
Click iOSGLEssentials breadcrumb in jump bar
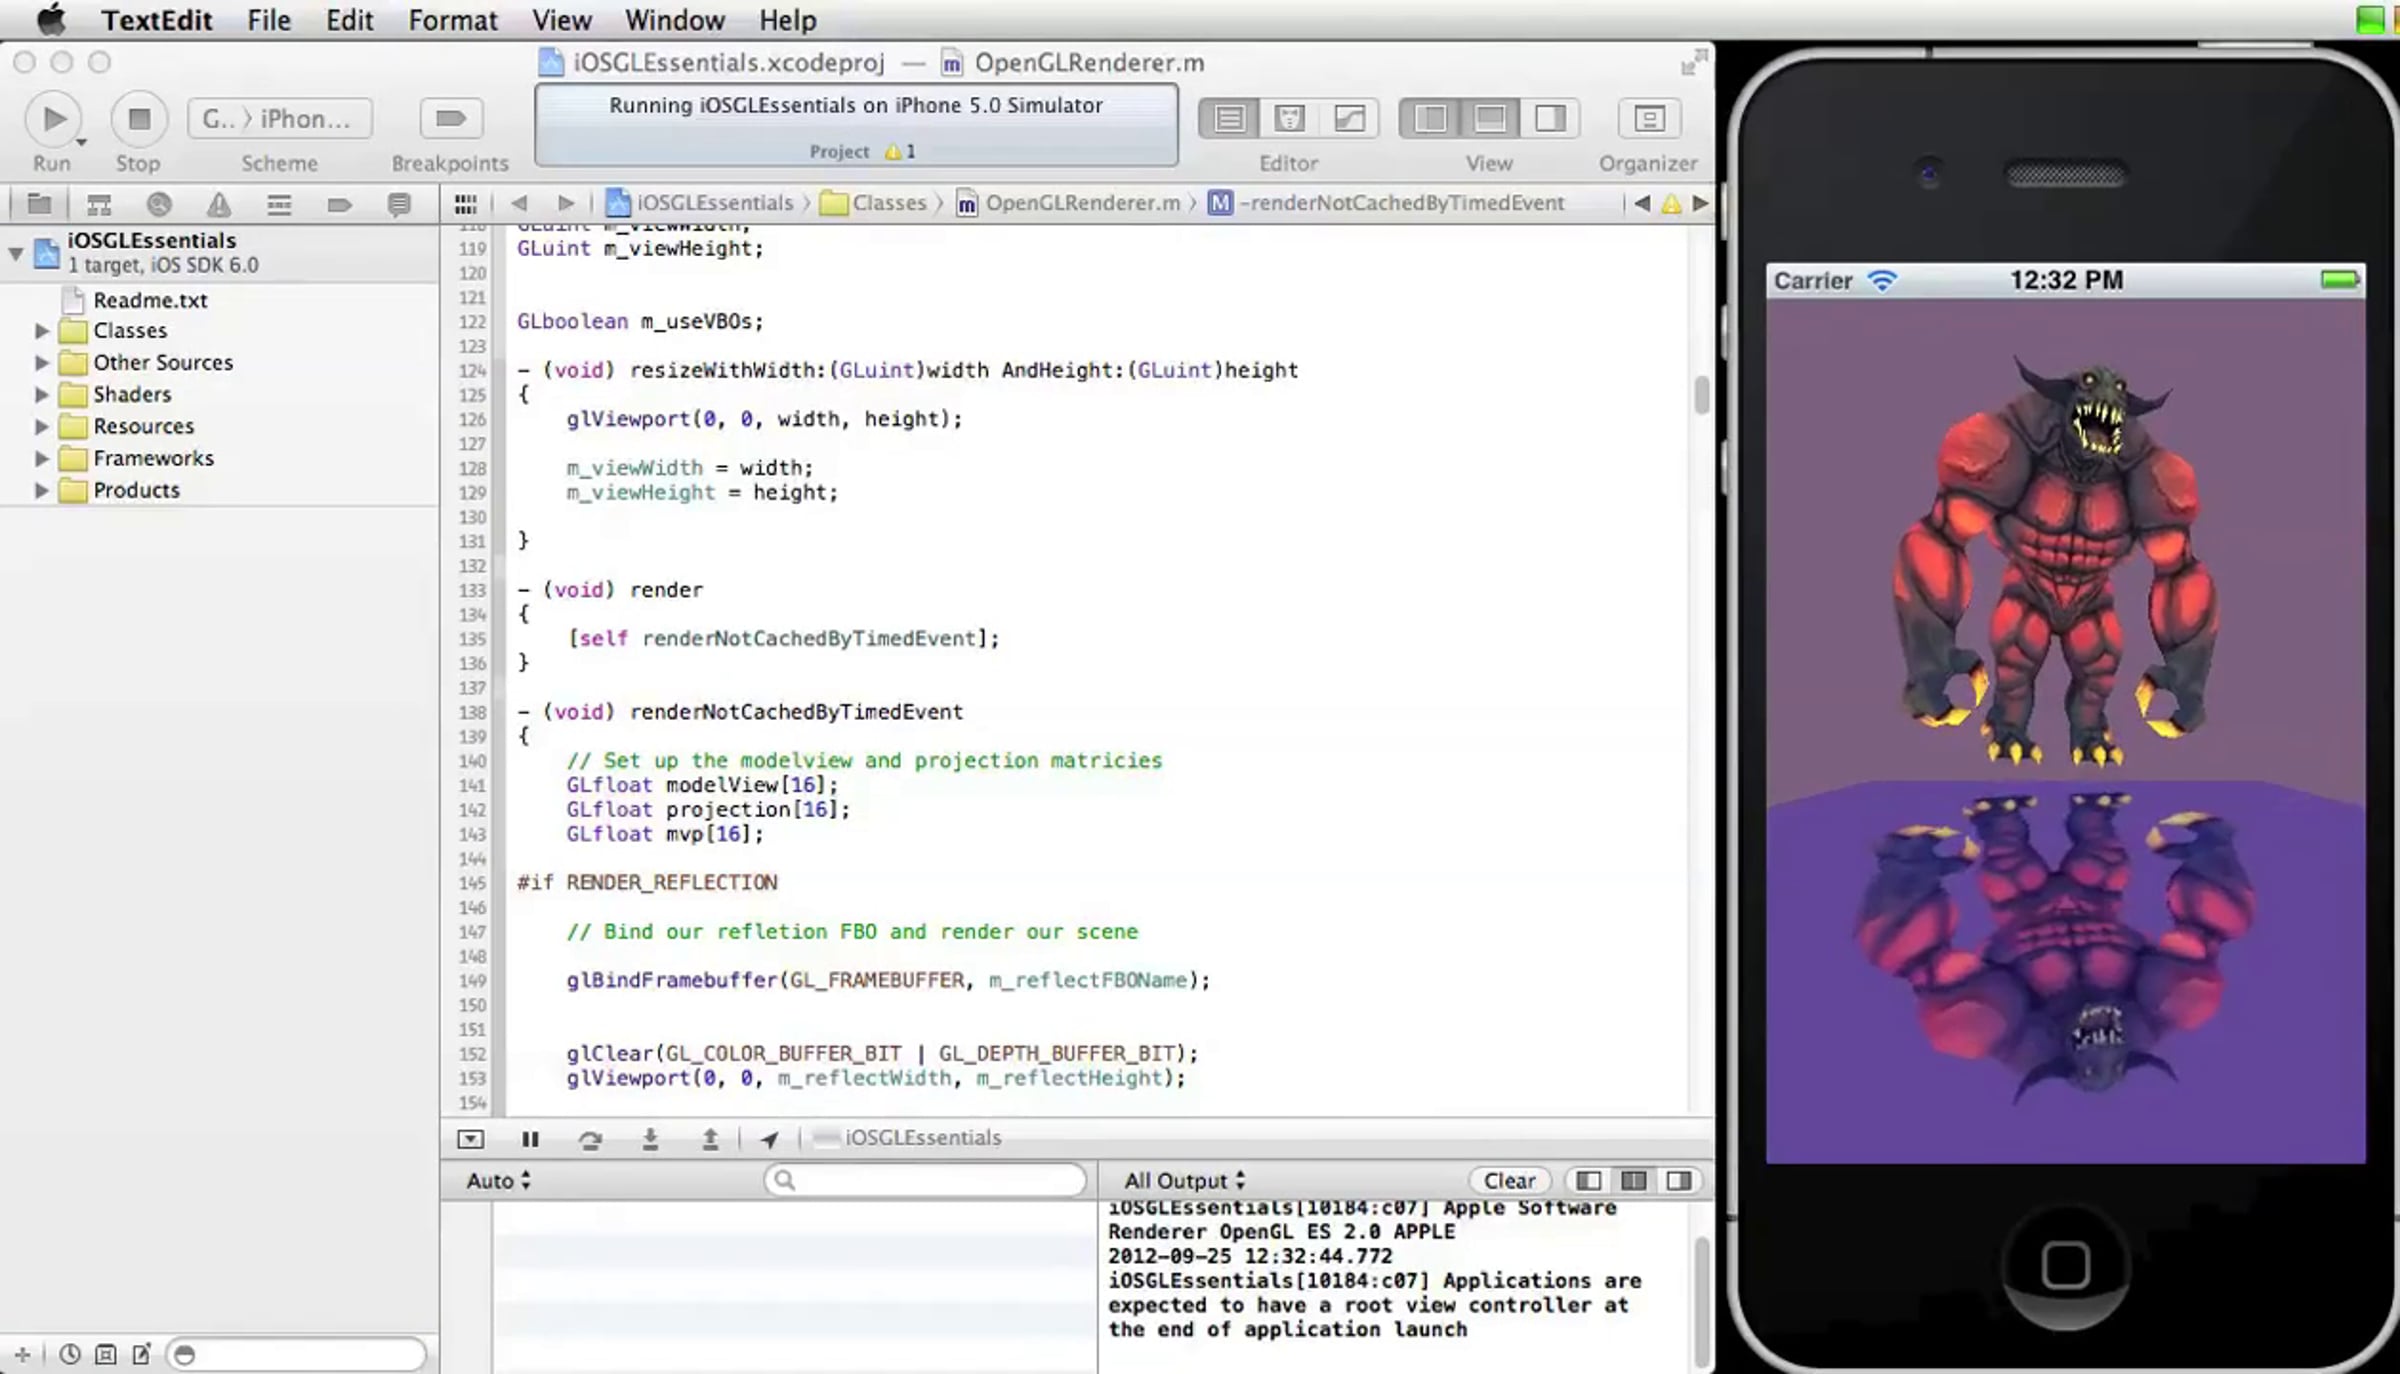point(700,203)
